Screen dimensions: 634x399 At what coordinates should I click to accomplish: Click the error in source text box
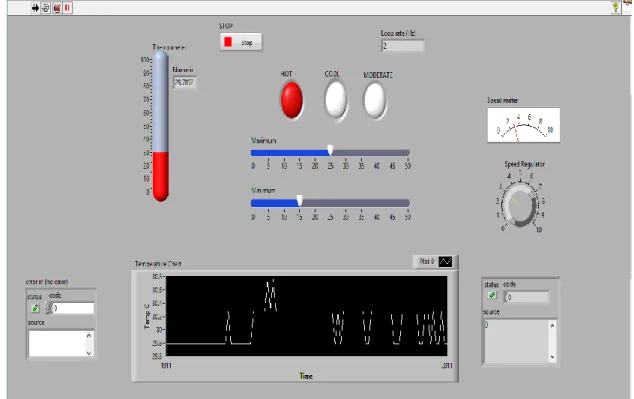57,344
